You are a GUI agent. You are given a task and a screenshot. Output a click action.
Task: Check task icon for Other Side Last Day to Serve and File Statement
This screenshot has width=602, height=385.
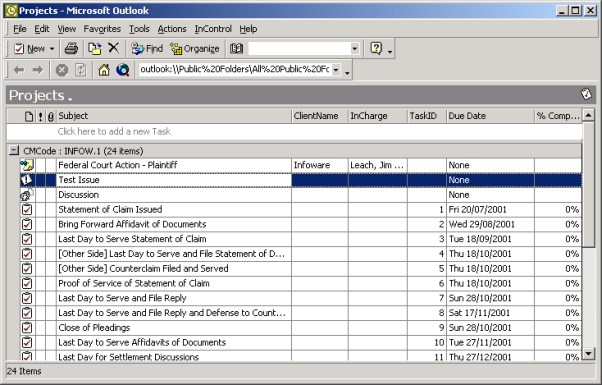[x=27, y=254]
